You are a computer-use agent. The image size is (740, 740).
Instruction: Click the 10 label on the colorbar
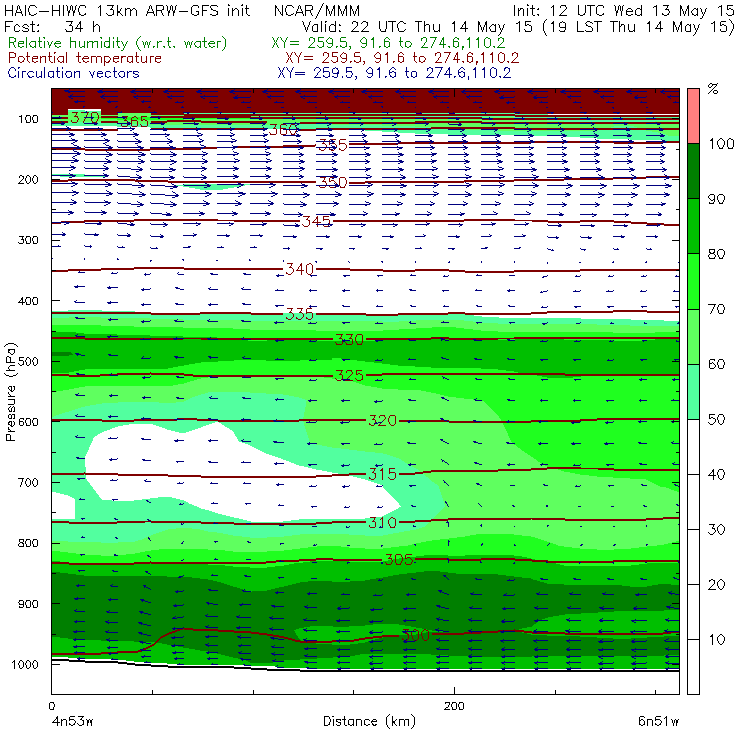[716, 639]
